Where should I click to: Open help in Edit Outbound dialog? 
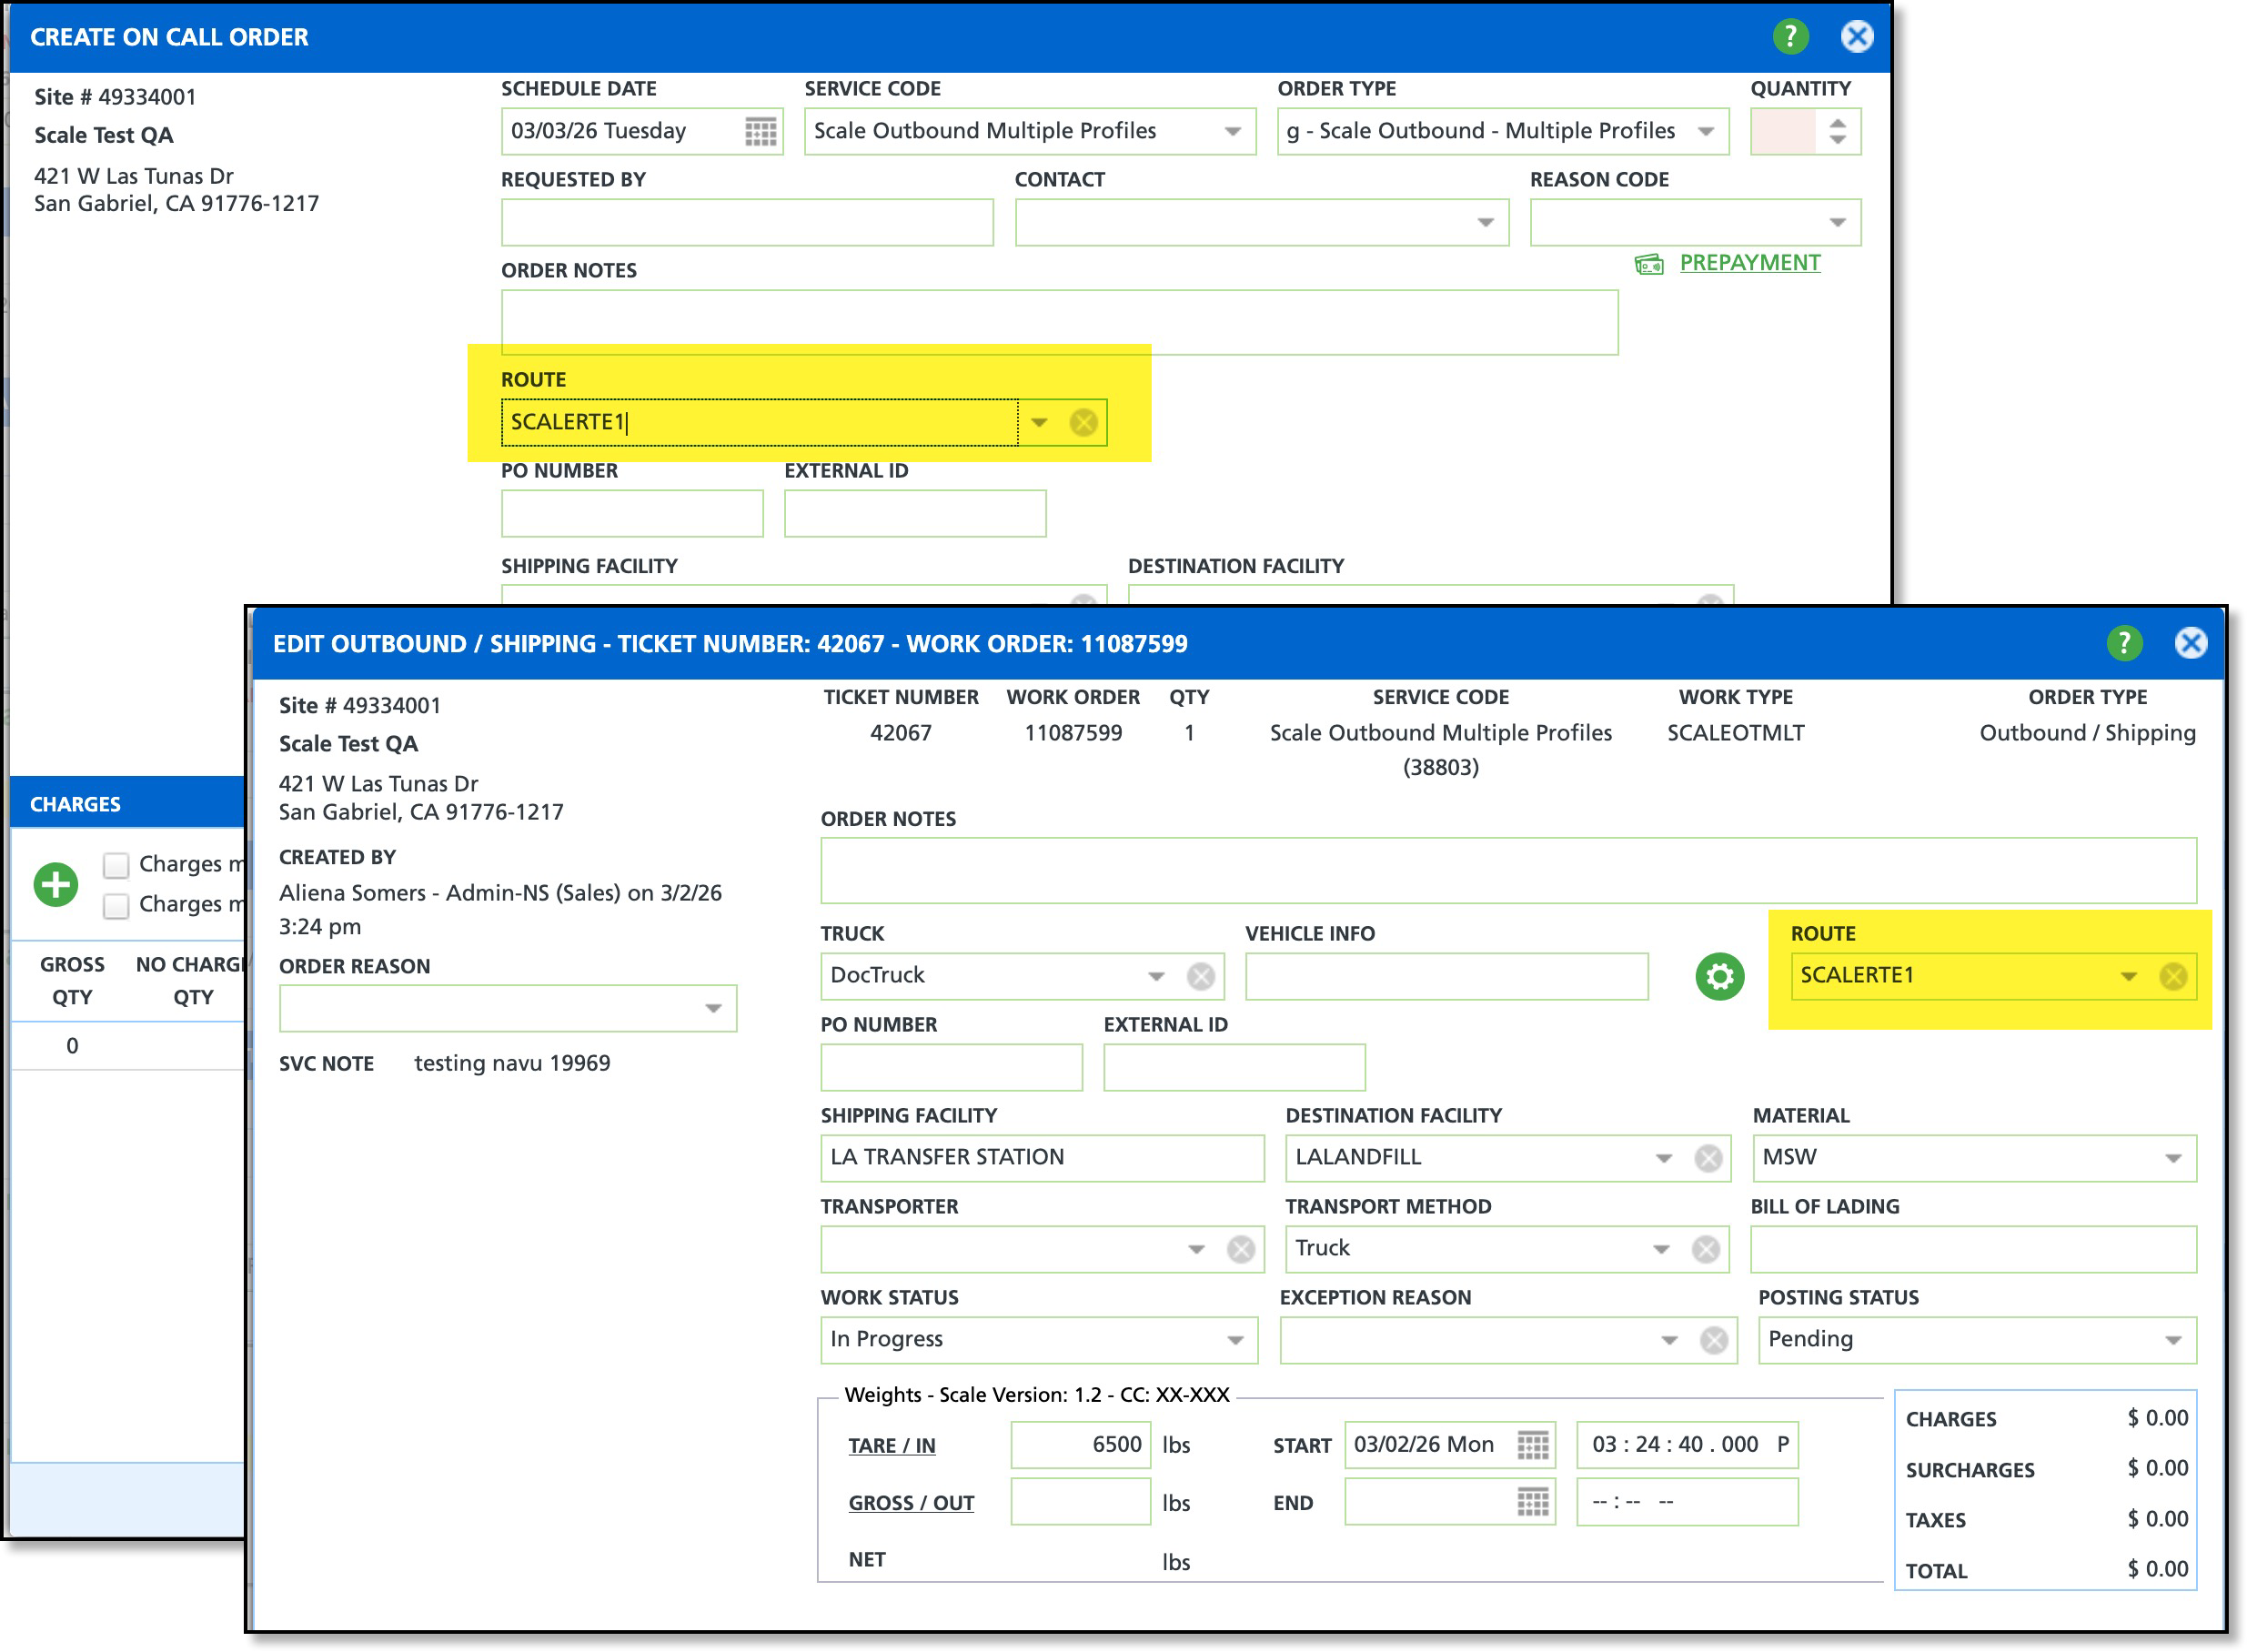[x=2123, y=643]
